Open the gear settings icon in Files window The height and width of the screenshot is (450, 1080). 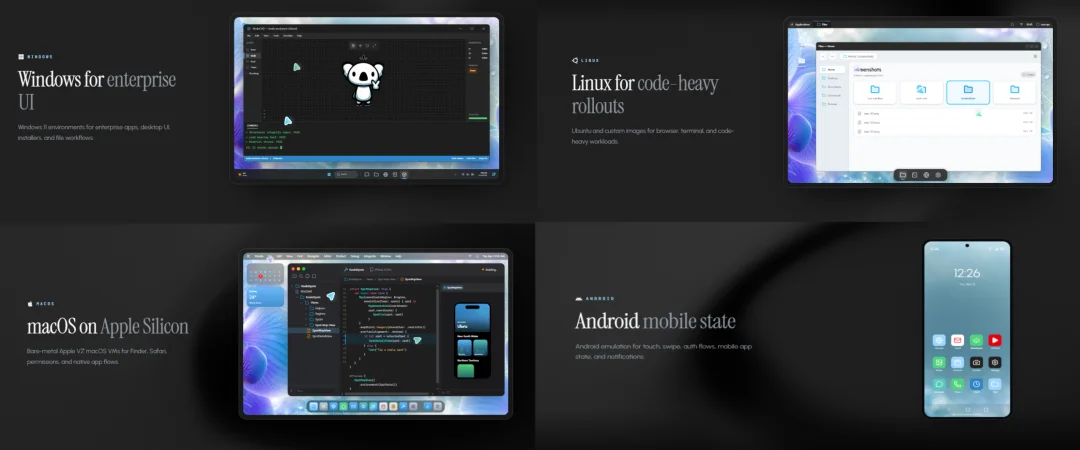point(1035,57)
